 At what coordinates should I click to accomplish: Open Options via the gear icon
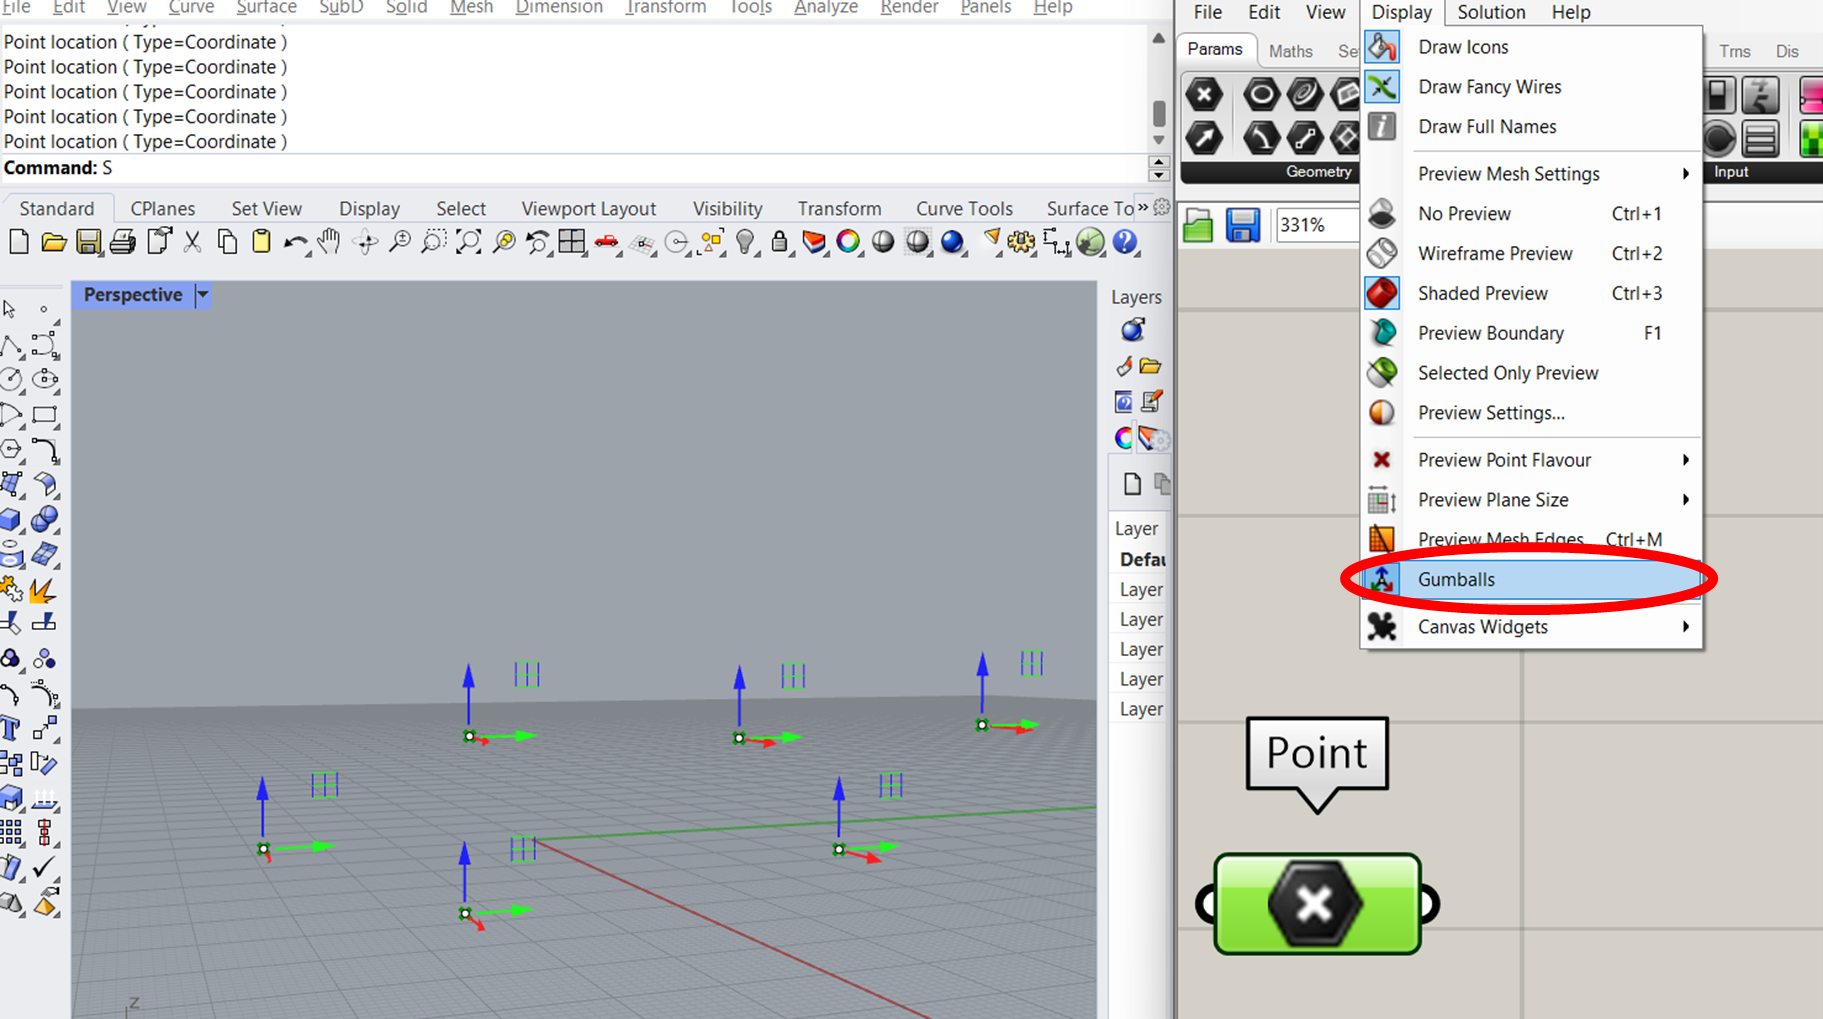1021,242
